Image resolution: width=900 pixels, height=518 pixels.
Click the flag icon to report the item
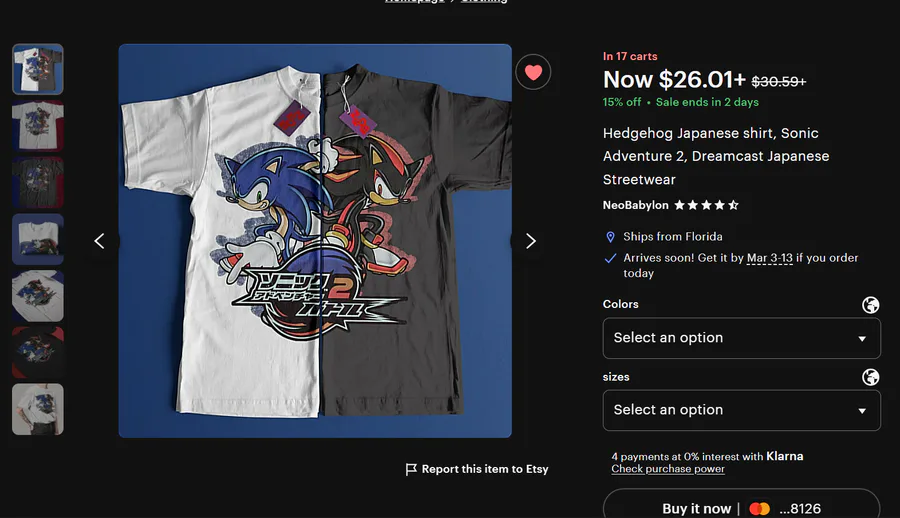411,469
